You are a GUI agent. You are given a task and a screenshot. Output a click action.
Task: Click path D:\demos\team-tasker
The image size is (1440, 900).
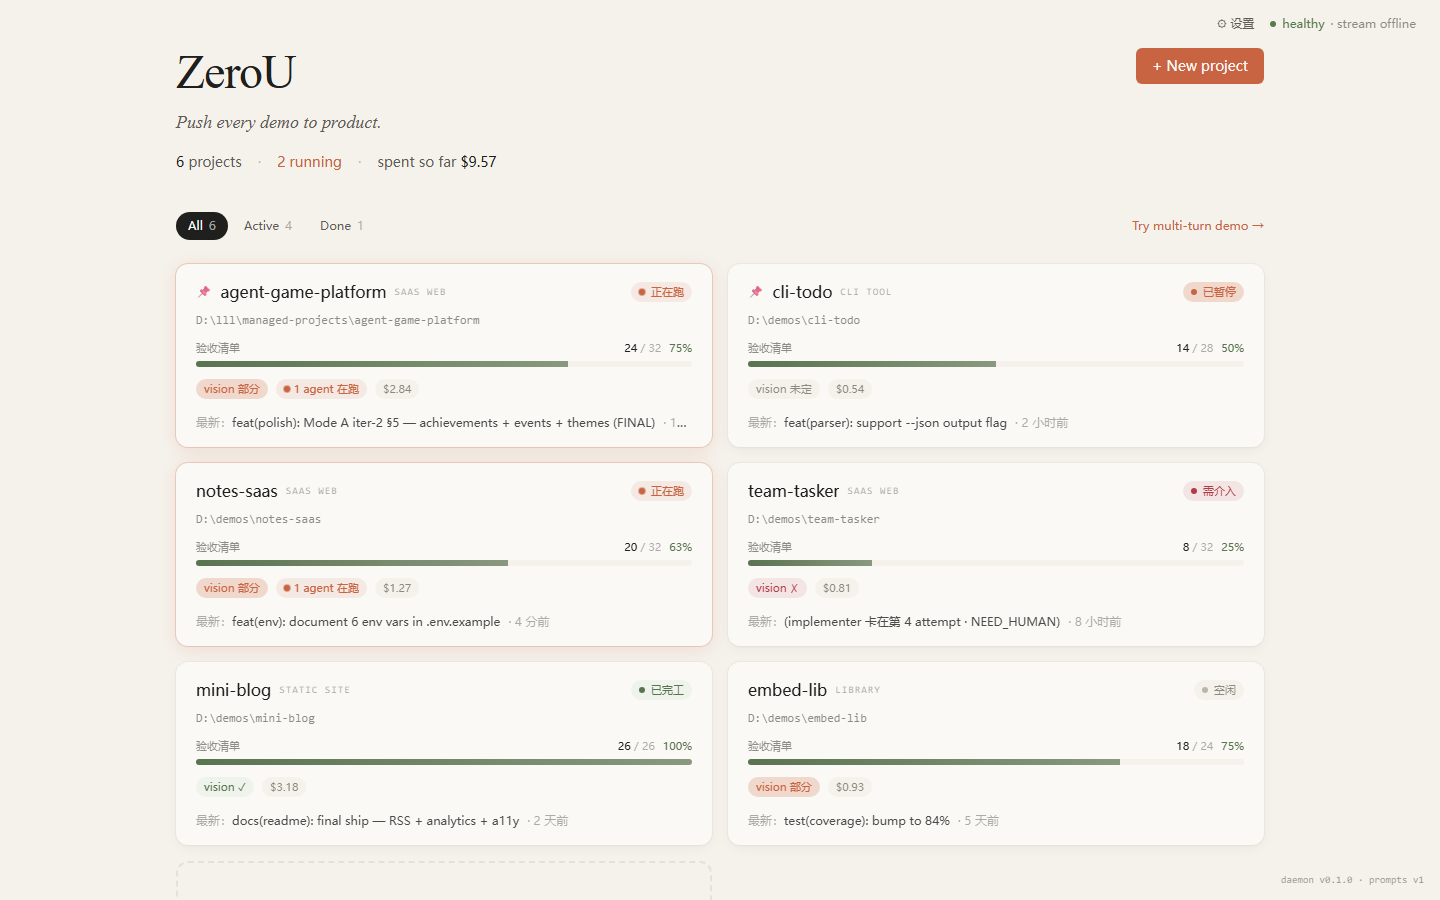tap(814, 519)
